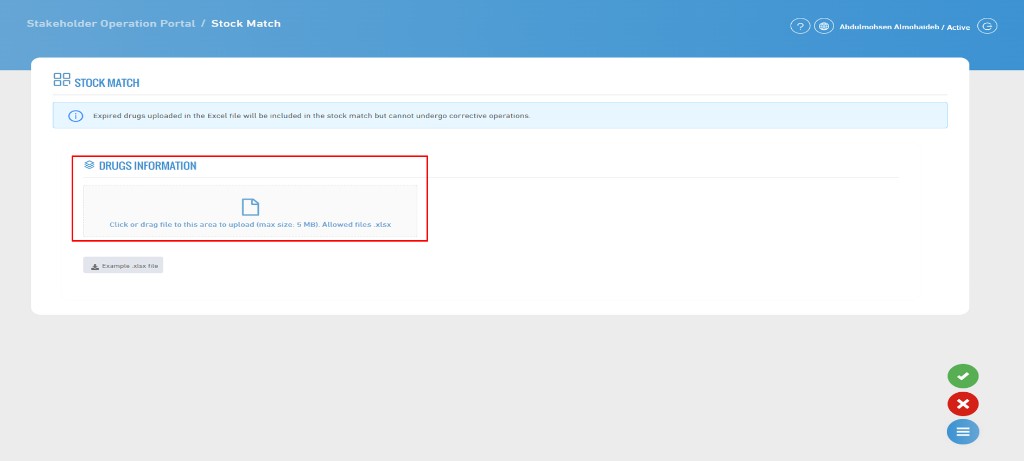Click the expired drugs notice message

(x=311, y=116)
